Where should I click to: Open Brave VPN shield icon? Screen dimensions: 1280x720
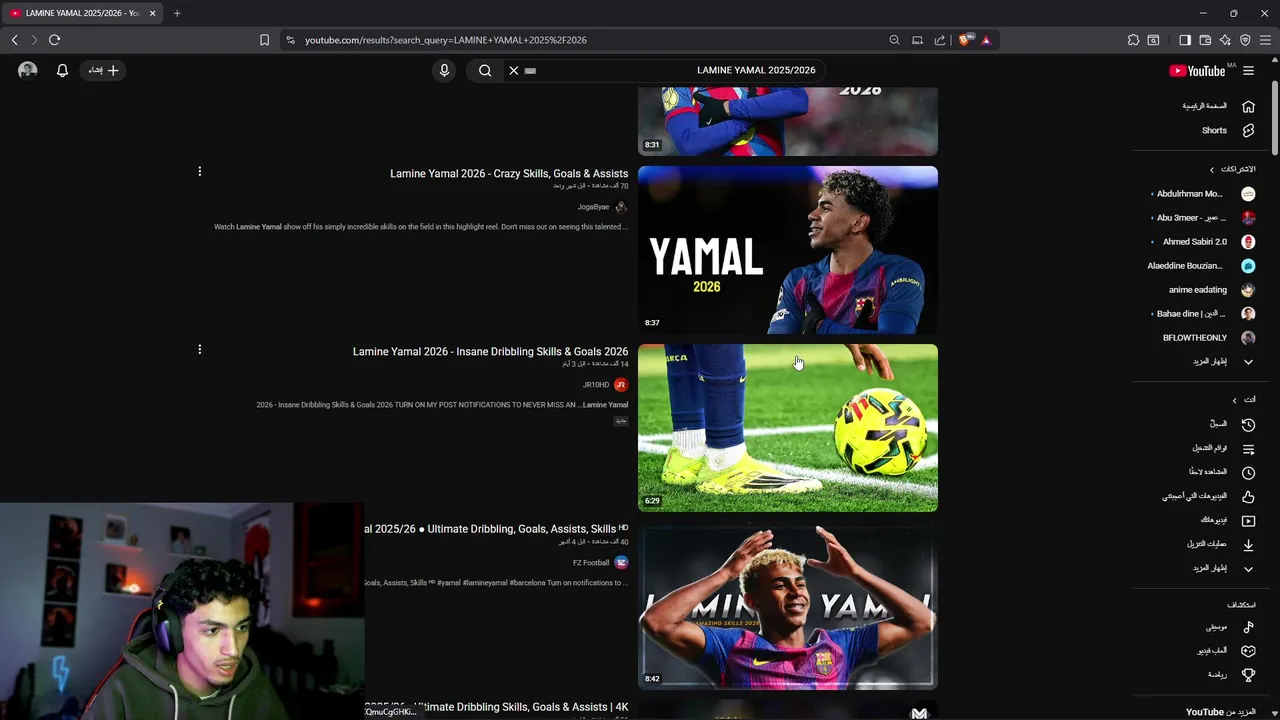click(x=1245, y=40)
